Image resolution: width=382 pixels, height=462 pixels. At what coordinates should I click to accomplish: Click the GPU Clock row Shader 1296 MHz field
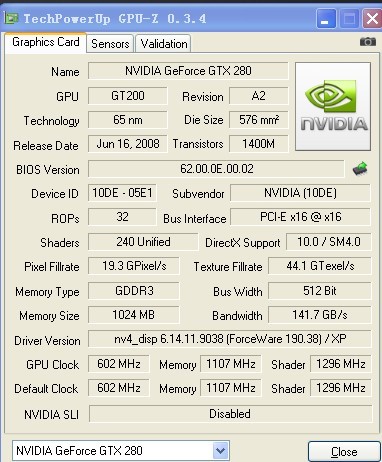pos(341,364)
